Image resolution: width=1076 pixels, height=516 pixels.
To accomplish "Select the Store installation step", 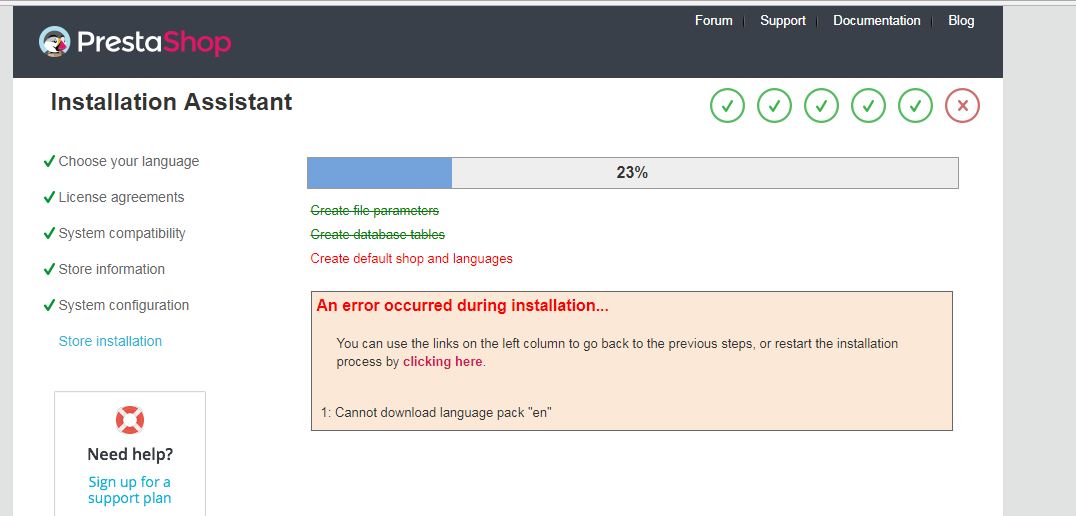I will 110,341.
